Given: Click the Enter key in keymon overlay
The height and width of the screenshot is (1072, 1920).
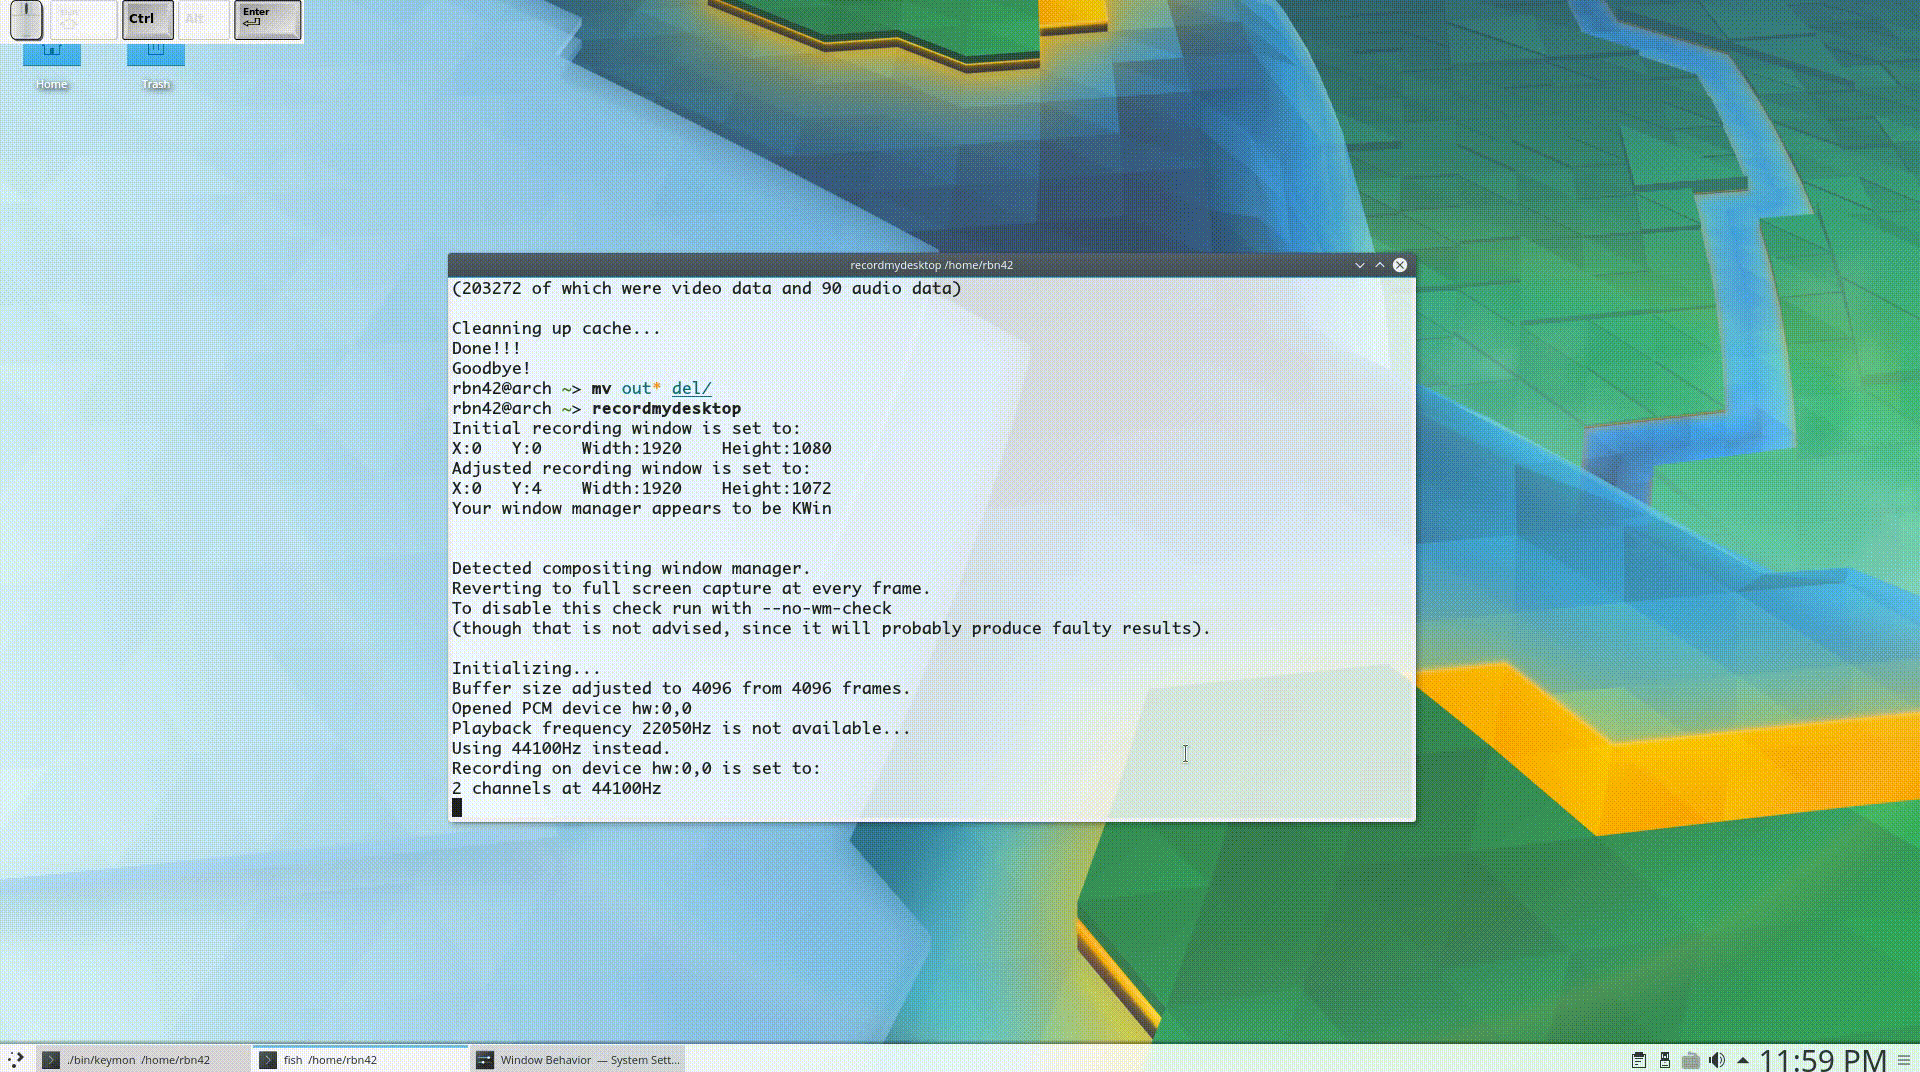Looking at the screenshot, I should (x=267, y=20).
